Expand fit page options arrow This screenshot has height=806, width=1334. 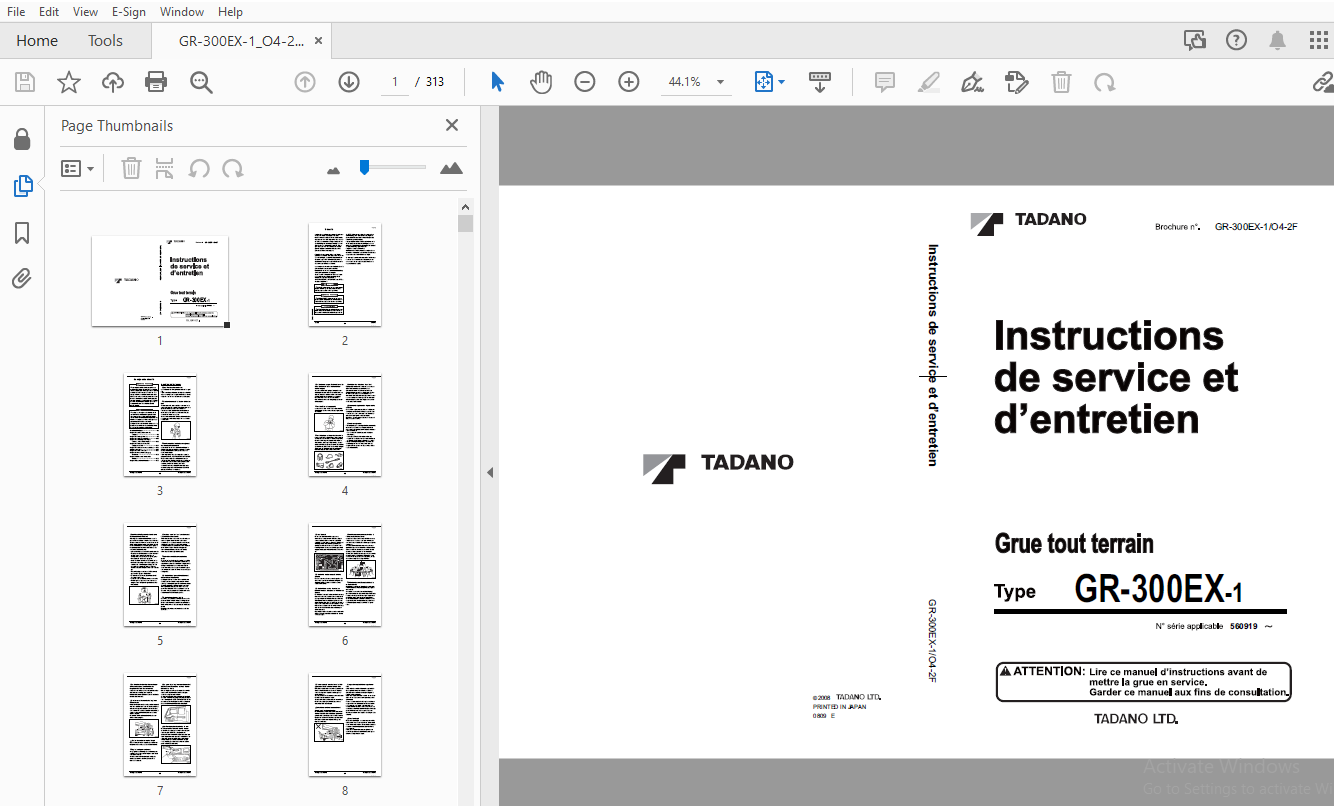[782, 82]
